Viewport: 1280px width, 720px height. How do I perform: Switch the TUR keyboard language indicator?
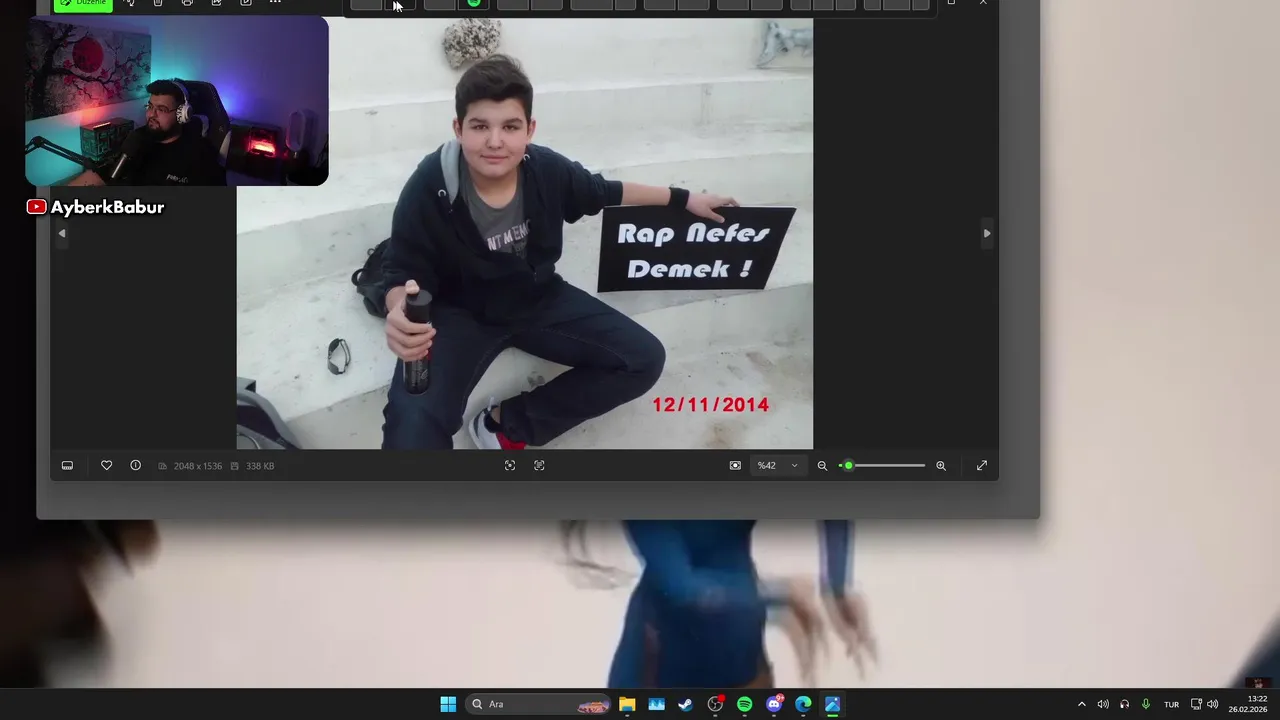1171,704
